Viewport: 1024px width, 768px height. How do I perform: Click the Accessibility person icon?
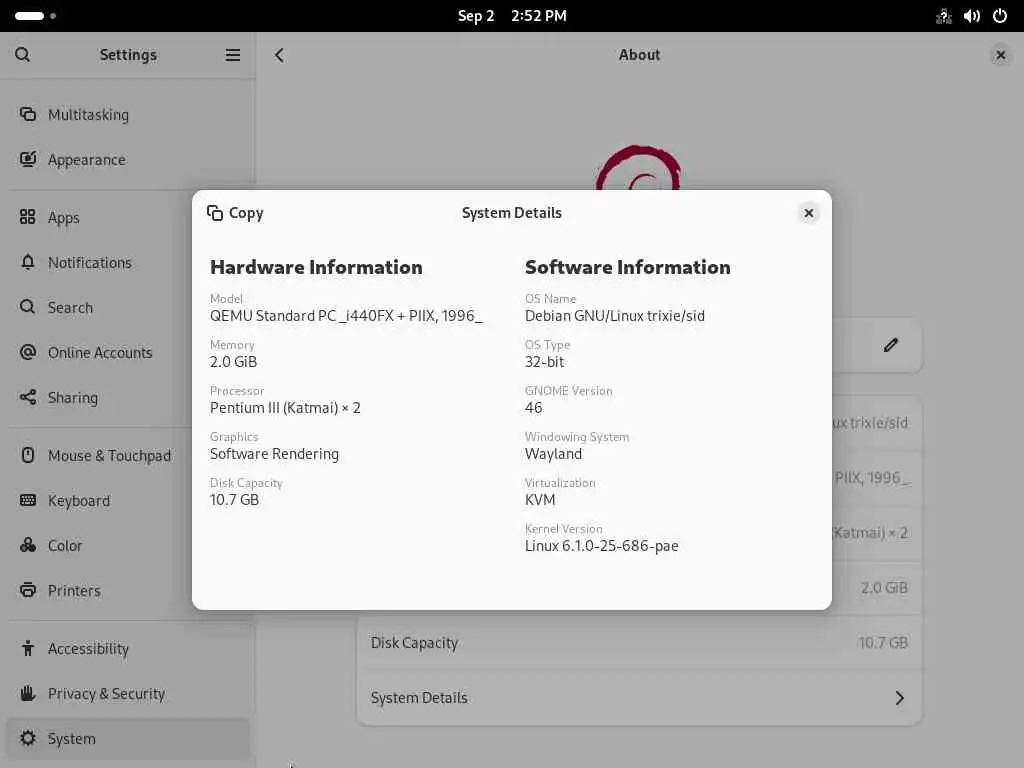coord(27,648)
